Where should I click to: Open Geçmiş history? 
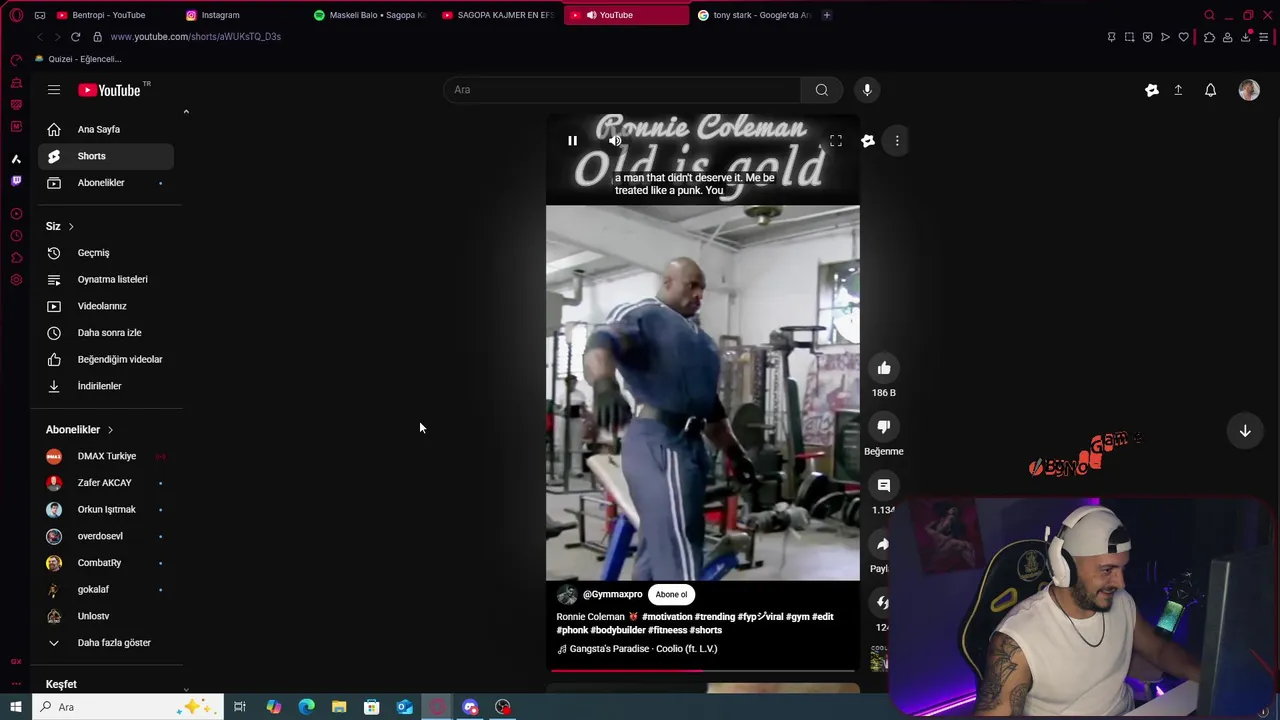pyautogui.click(x=106, y=253)
